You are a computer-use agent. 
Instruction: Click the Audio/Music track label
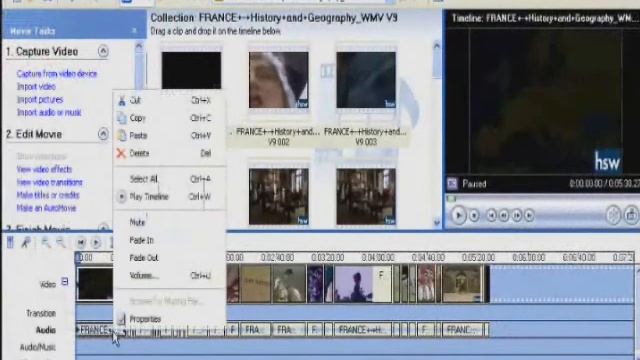[x=38, y=347]
